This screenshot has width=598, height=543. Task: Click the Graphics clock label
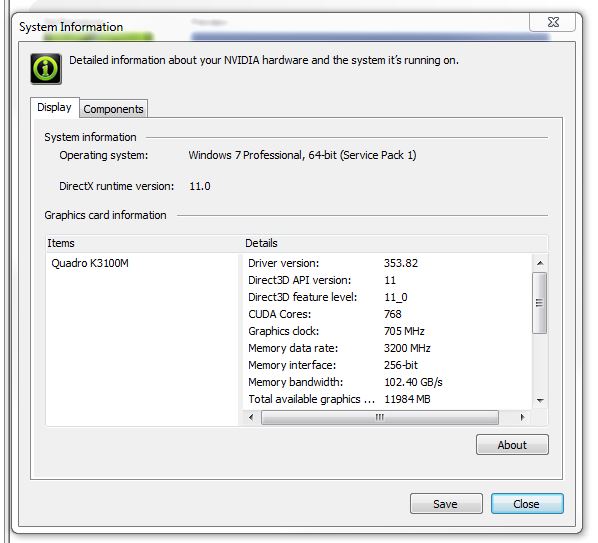tap(284, 331)
